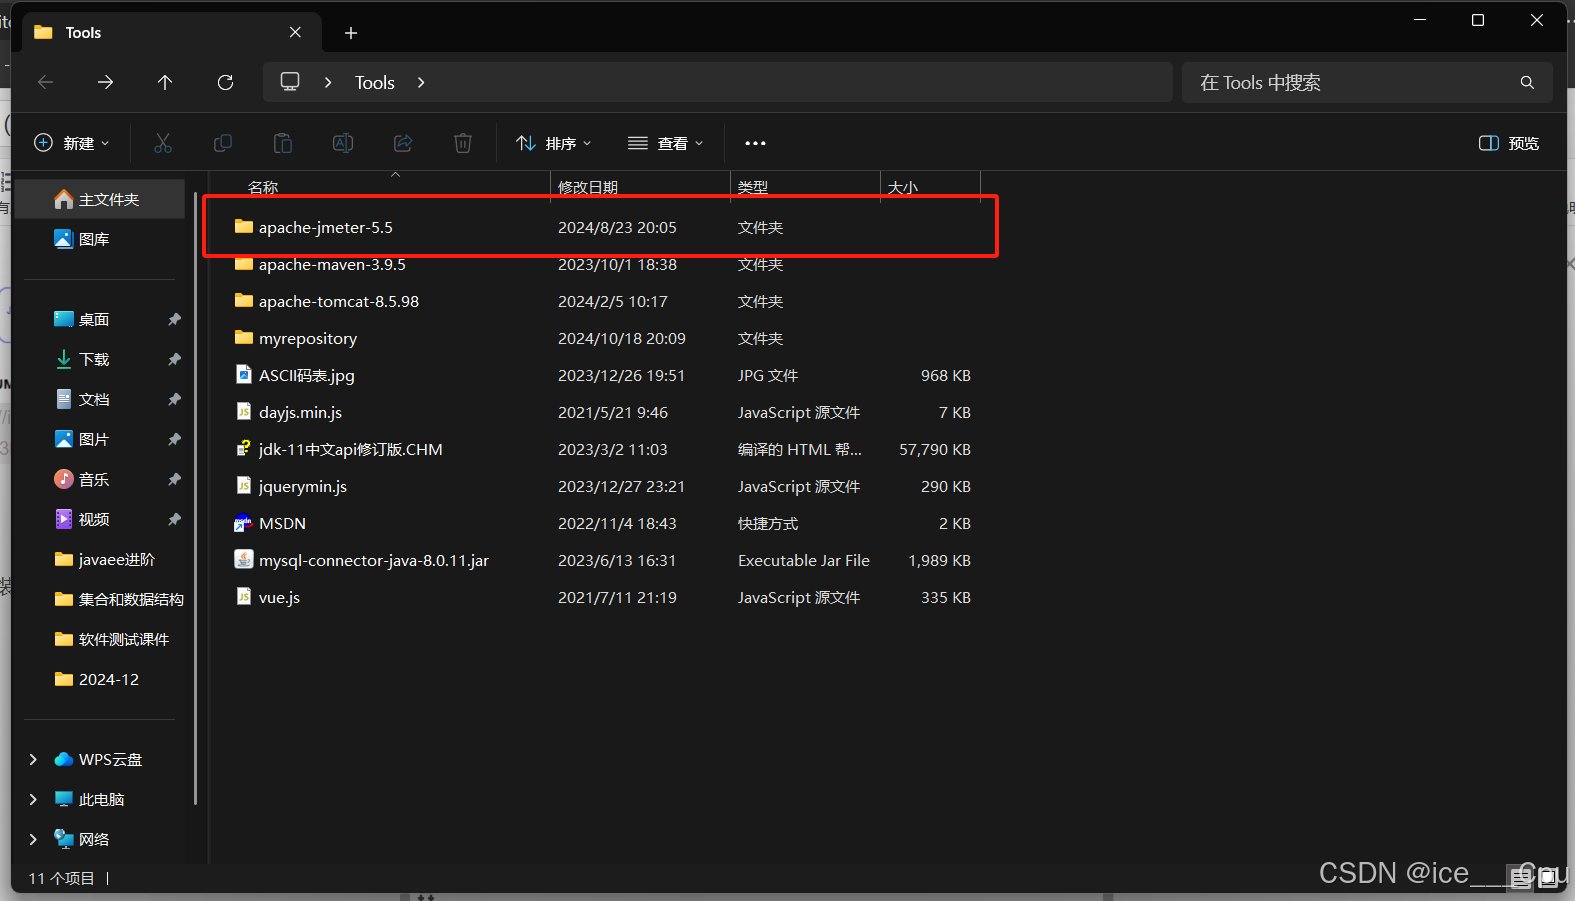Open the 排序 sort dropdown
1575x901 pixels.
[x=554, y=143]
